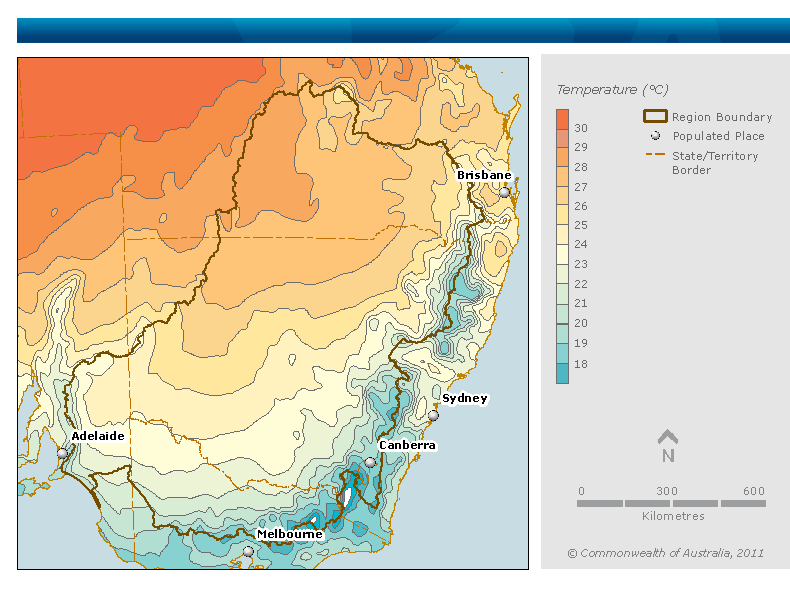
Task: Click the legend value 29
Action: tap(581, 147)
